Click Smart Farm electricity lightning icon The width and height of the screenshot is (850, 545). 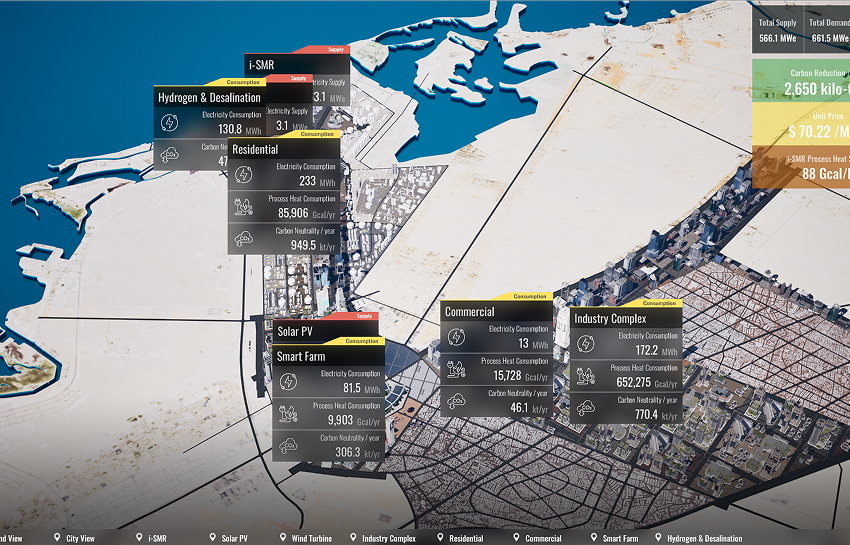(289, 381)
